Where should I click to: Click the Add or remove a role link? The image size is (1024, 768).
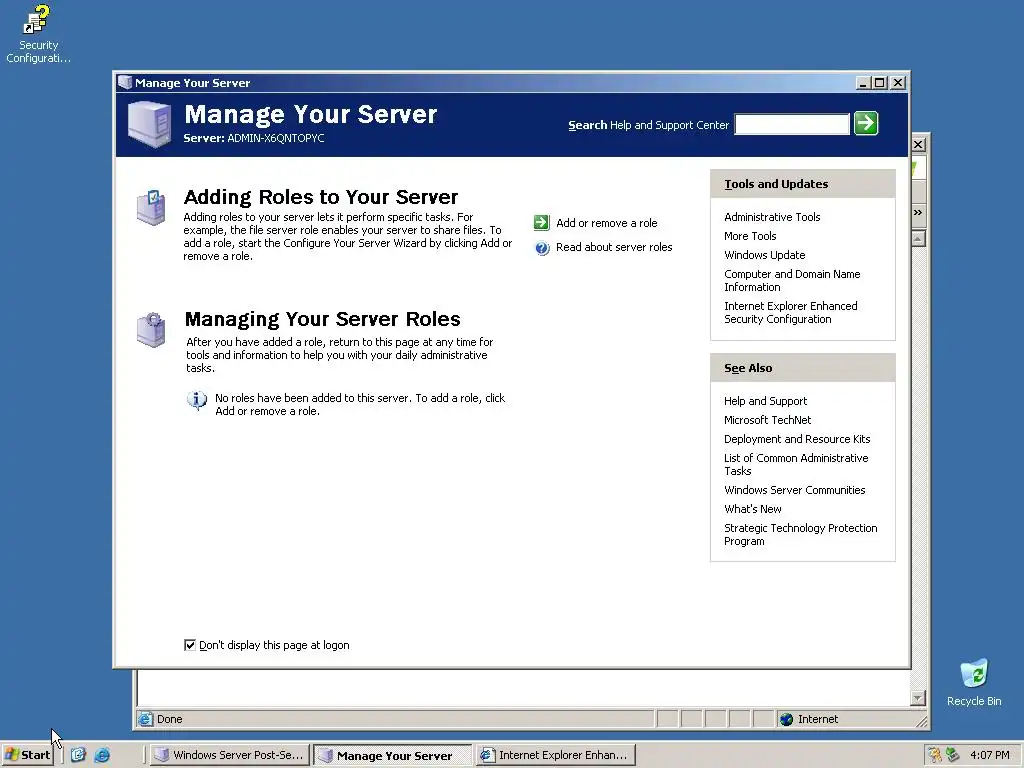pyautogui.click(x=607, y=223)
